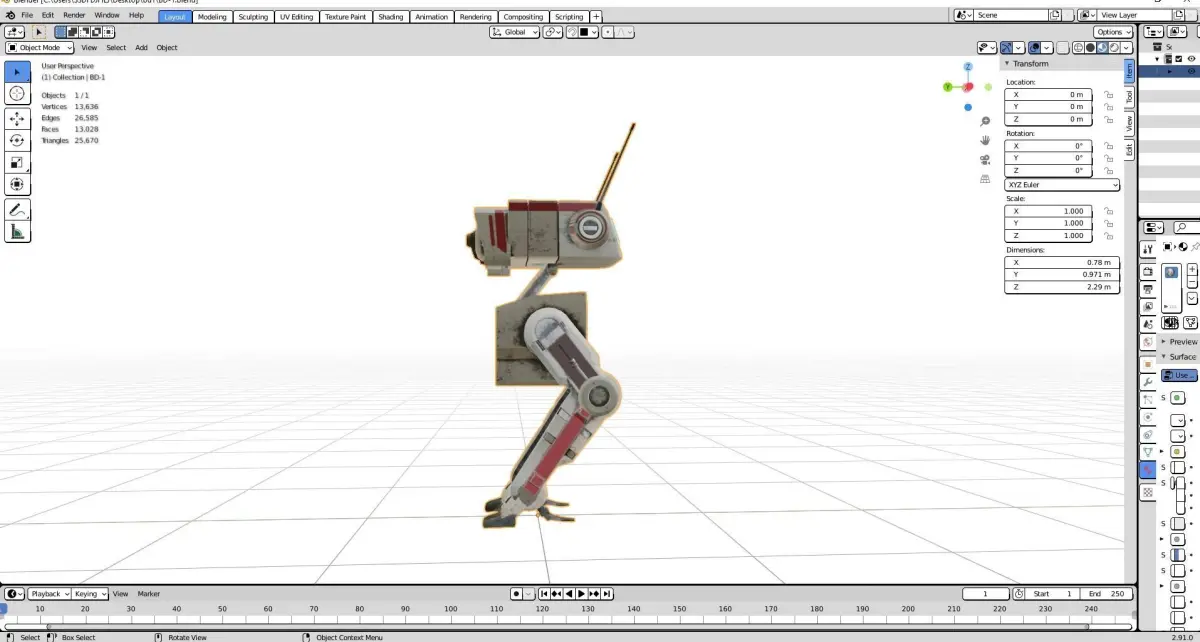Click the new scene icon beside the Scene field
Image resolution: width=1200 pixels, height=642 pixels.
click(x=1055, y=15)
